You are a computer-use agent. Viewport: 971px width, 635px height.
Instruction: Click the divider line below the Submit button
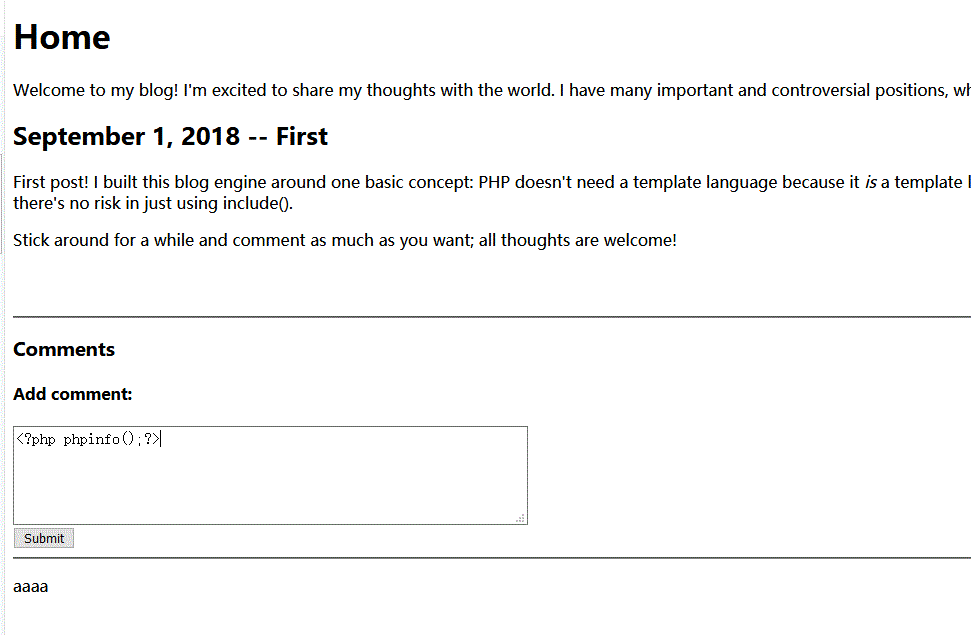(x=490, y=558)
